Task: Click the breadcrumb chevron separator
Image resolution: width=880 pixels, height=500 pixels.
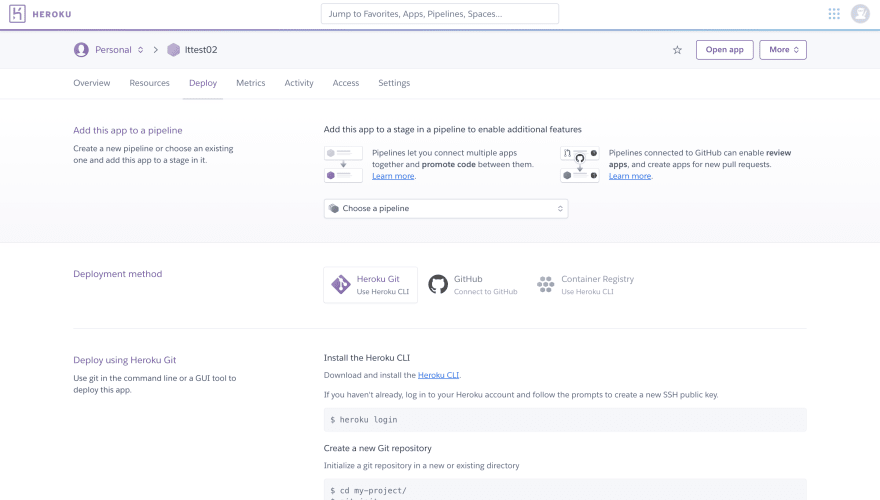Action: [155, 50]
